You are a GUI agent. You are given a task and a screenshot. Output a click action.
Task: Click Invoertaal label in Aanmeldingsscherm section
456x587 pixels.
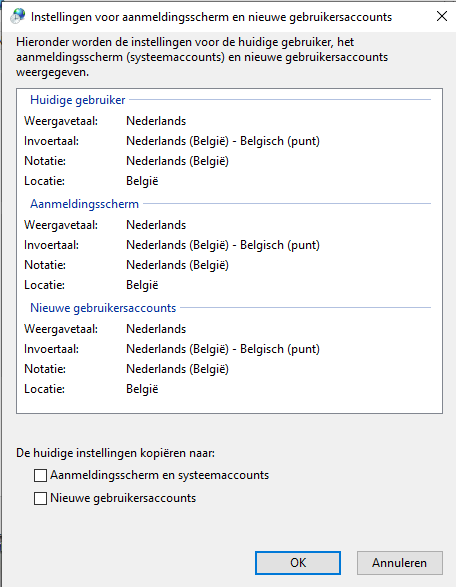[x=51, y=245]
